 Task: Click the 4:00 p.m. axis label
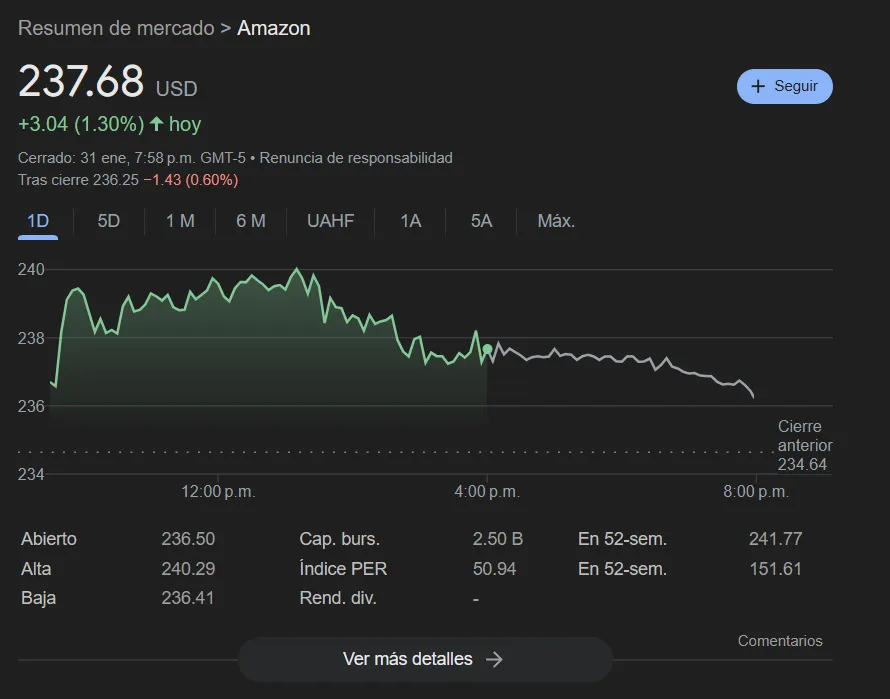pos(487,492)
